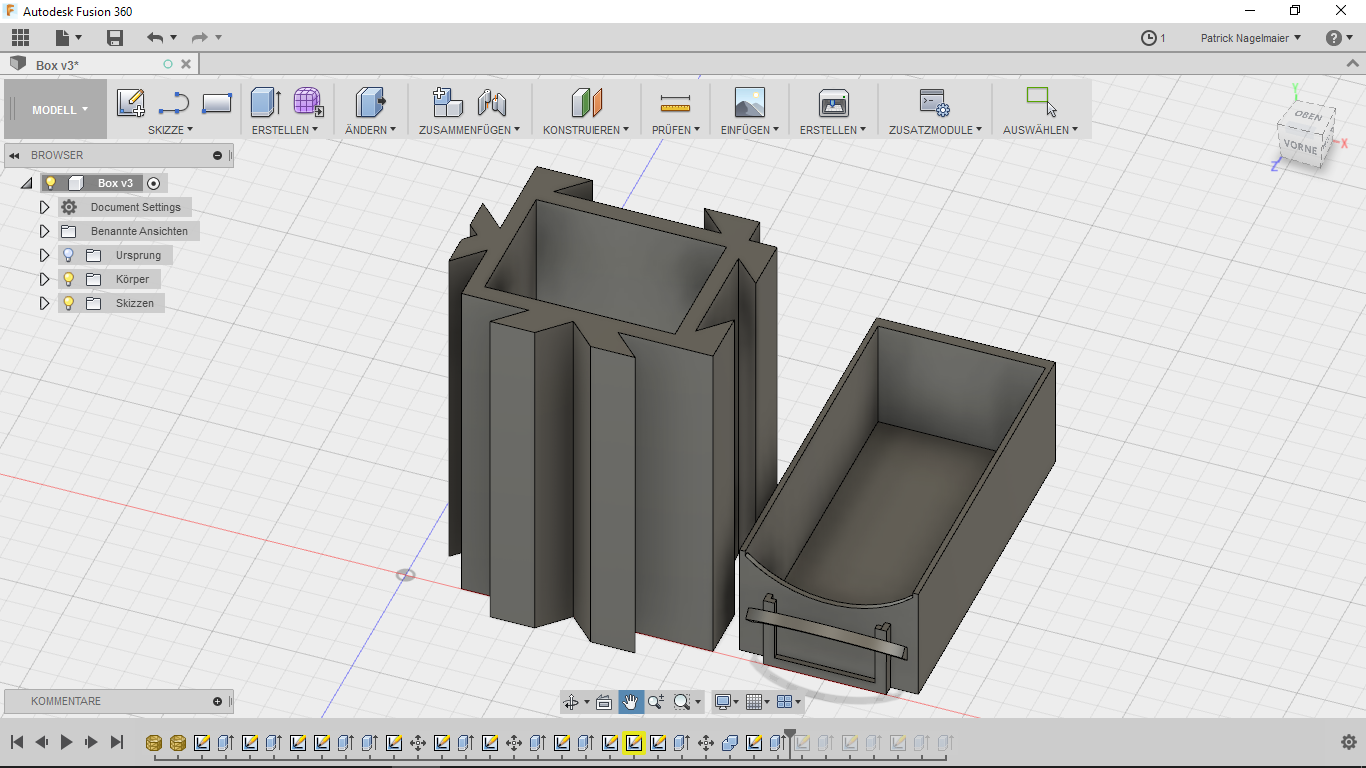Jump to timeline end with skip-forward control
Screen dimensions: 1366x768
(117, 742)
